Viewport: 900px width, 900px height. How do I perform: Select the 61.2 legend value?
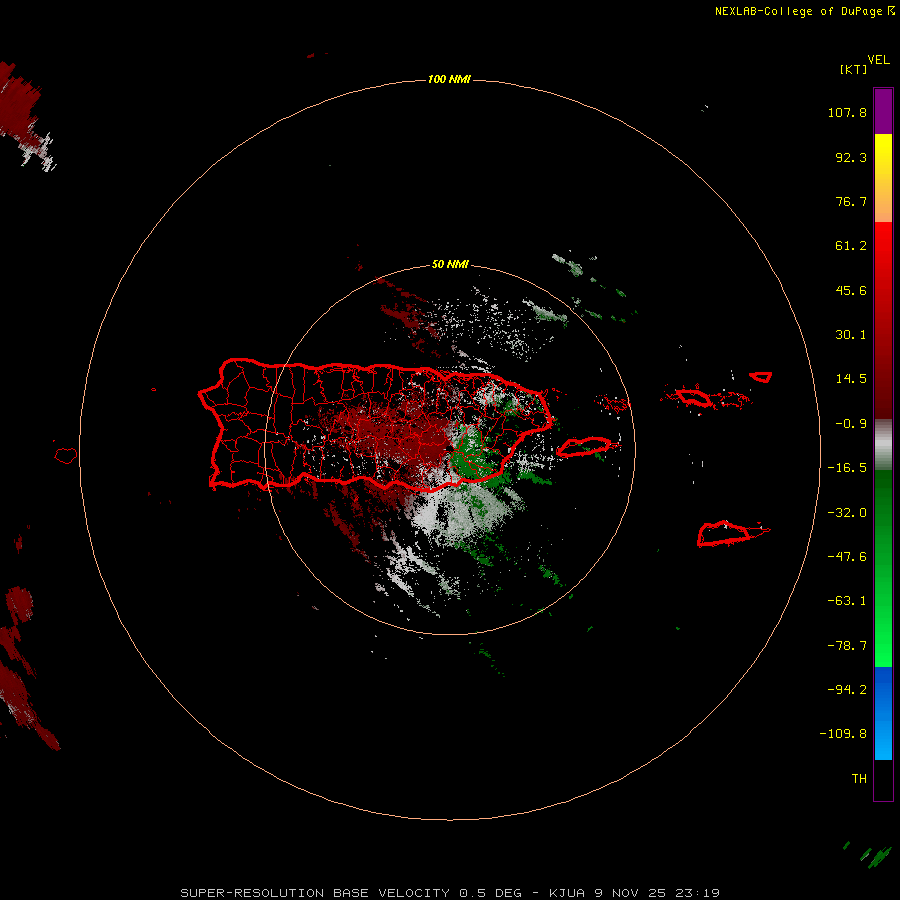pyautogui.click(x=851, y=246)
